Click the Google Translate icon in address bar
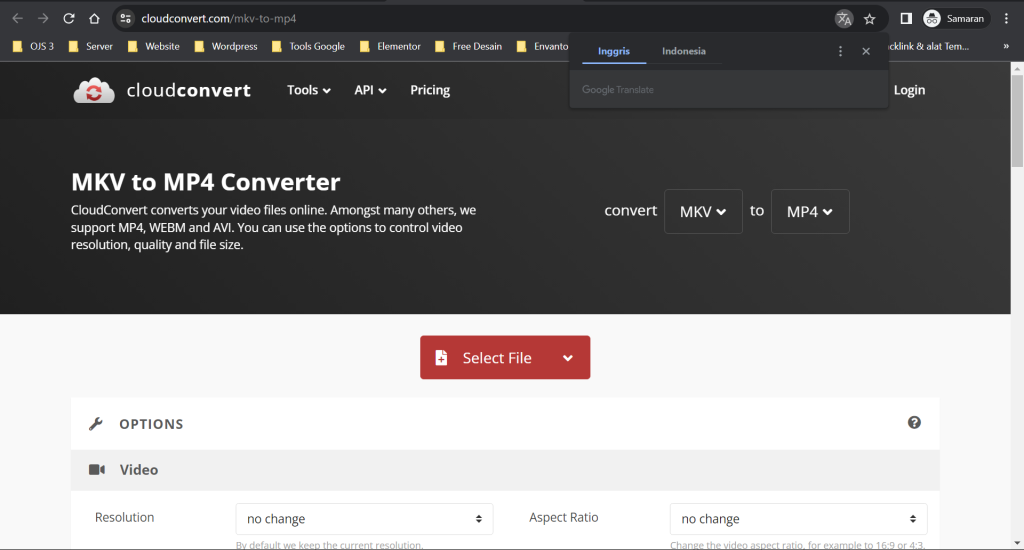Image resolution: width=1024 pixels, height=550 pixels. click(x=844, y=19)
